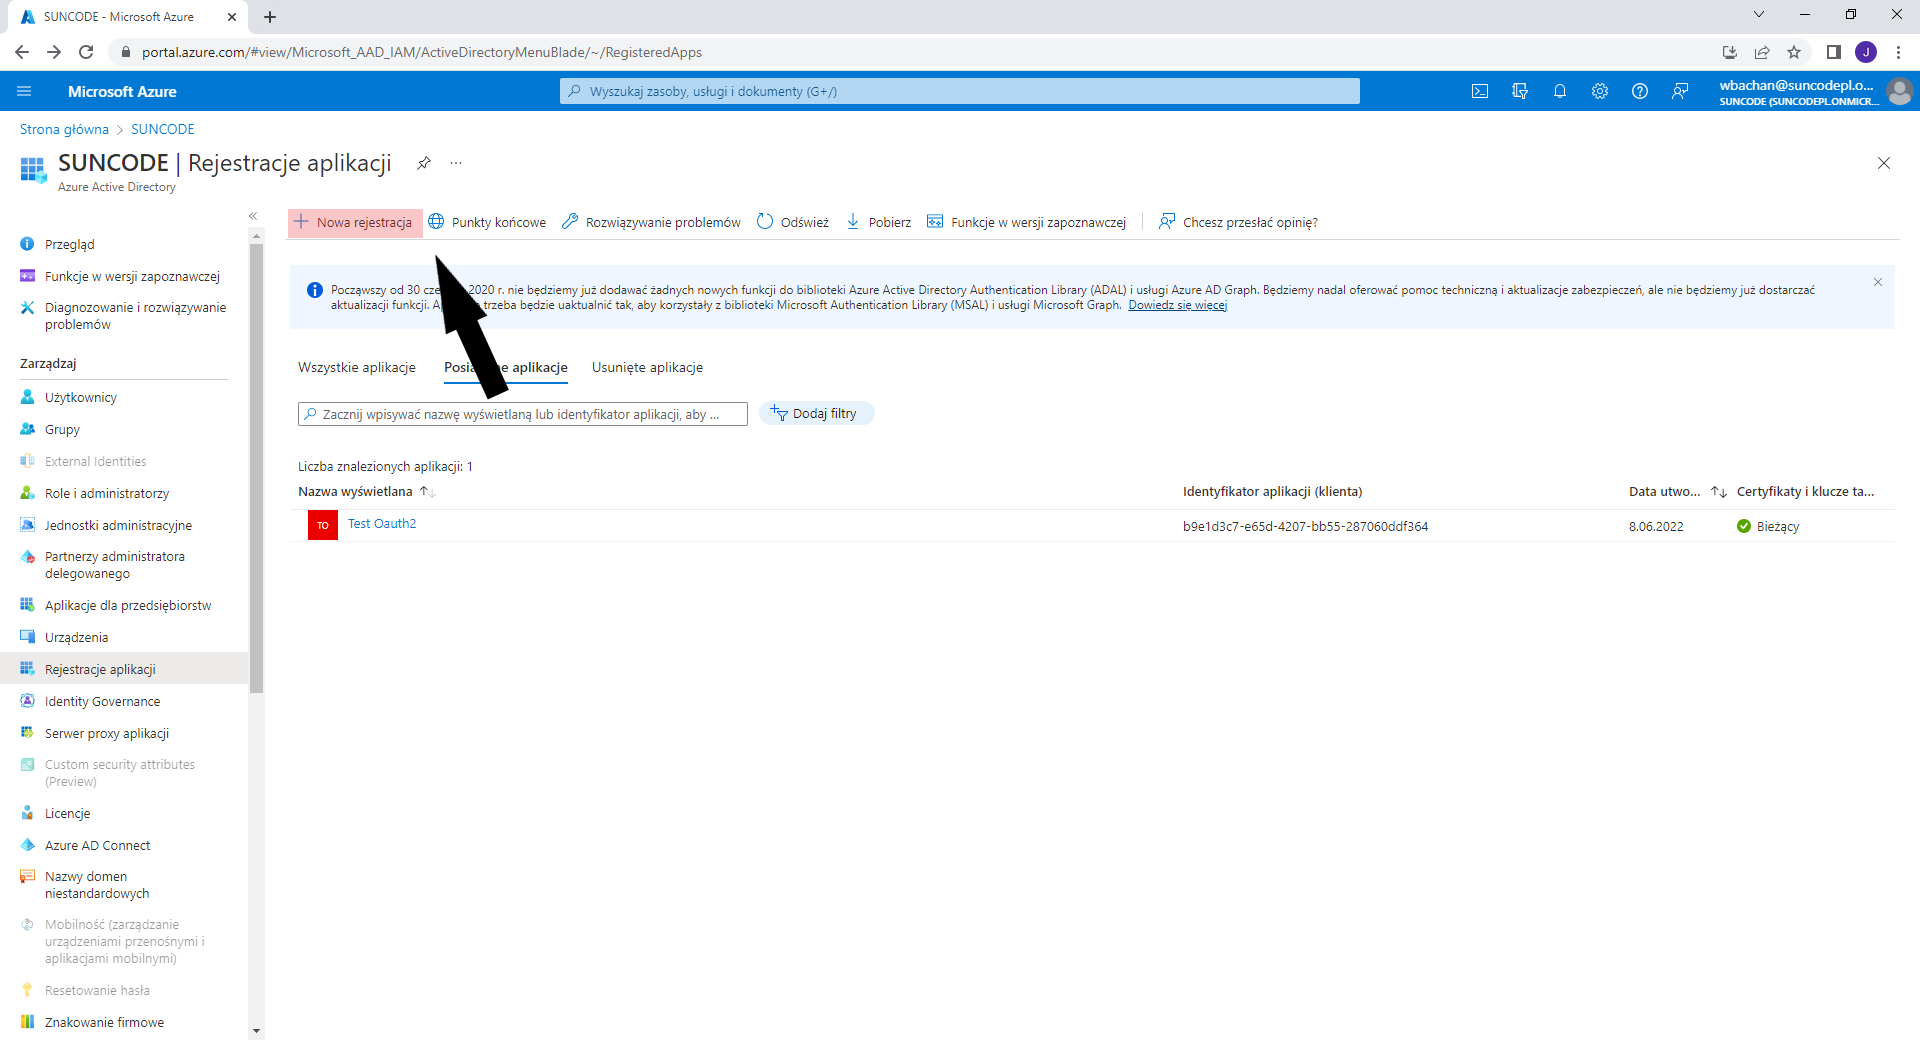The width and height of the screenshot is (1920, 1040).
Task: Open the more options ellipsis beside title
Action: (456, 163)
